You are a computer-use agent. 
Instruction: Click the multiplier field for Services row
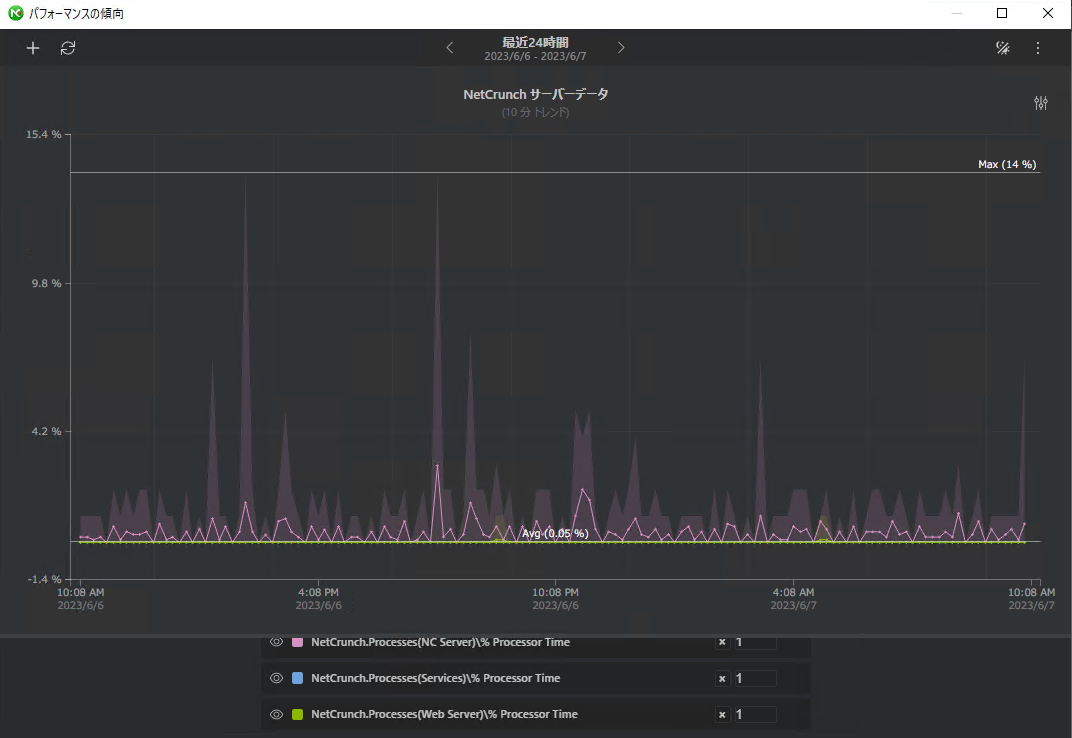pyautogui.click(x=755, y=678)
